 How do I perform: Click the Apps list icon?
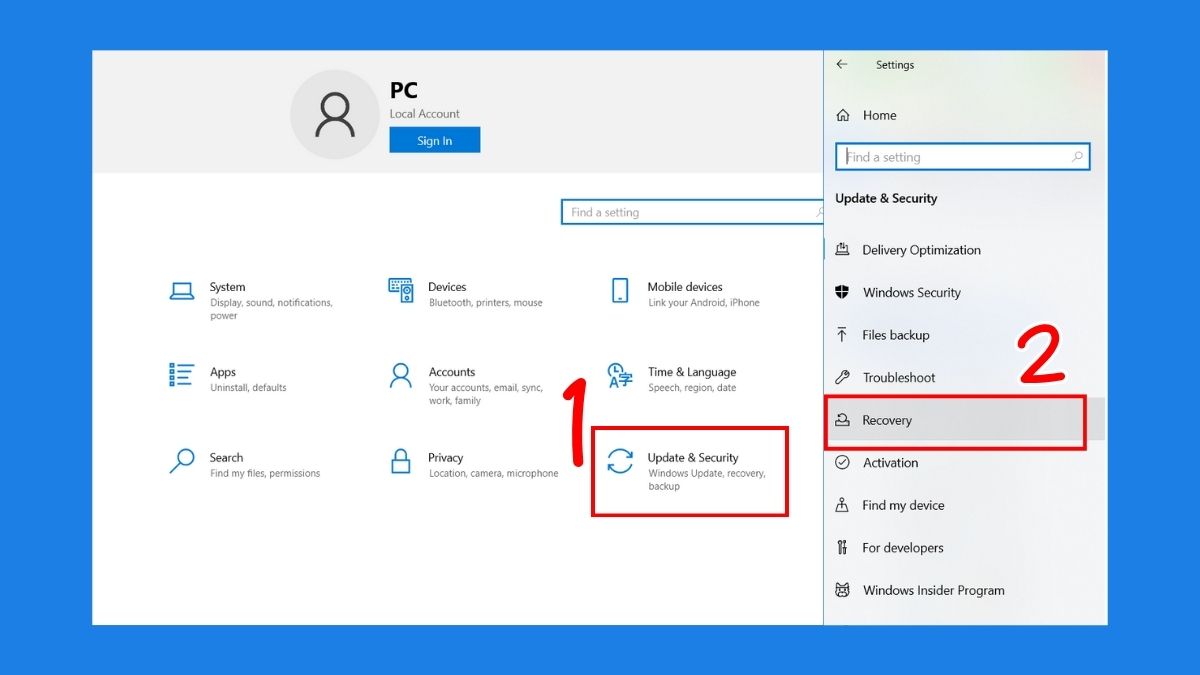182,375
